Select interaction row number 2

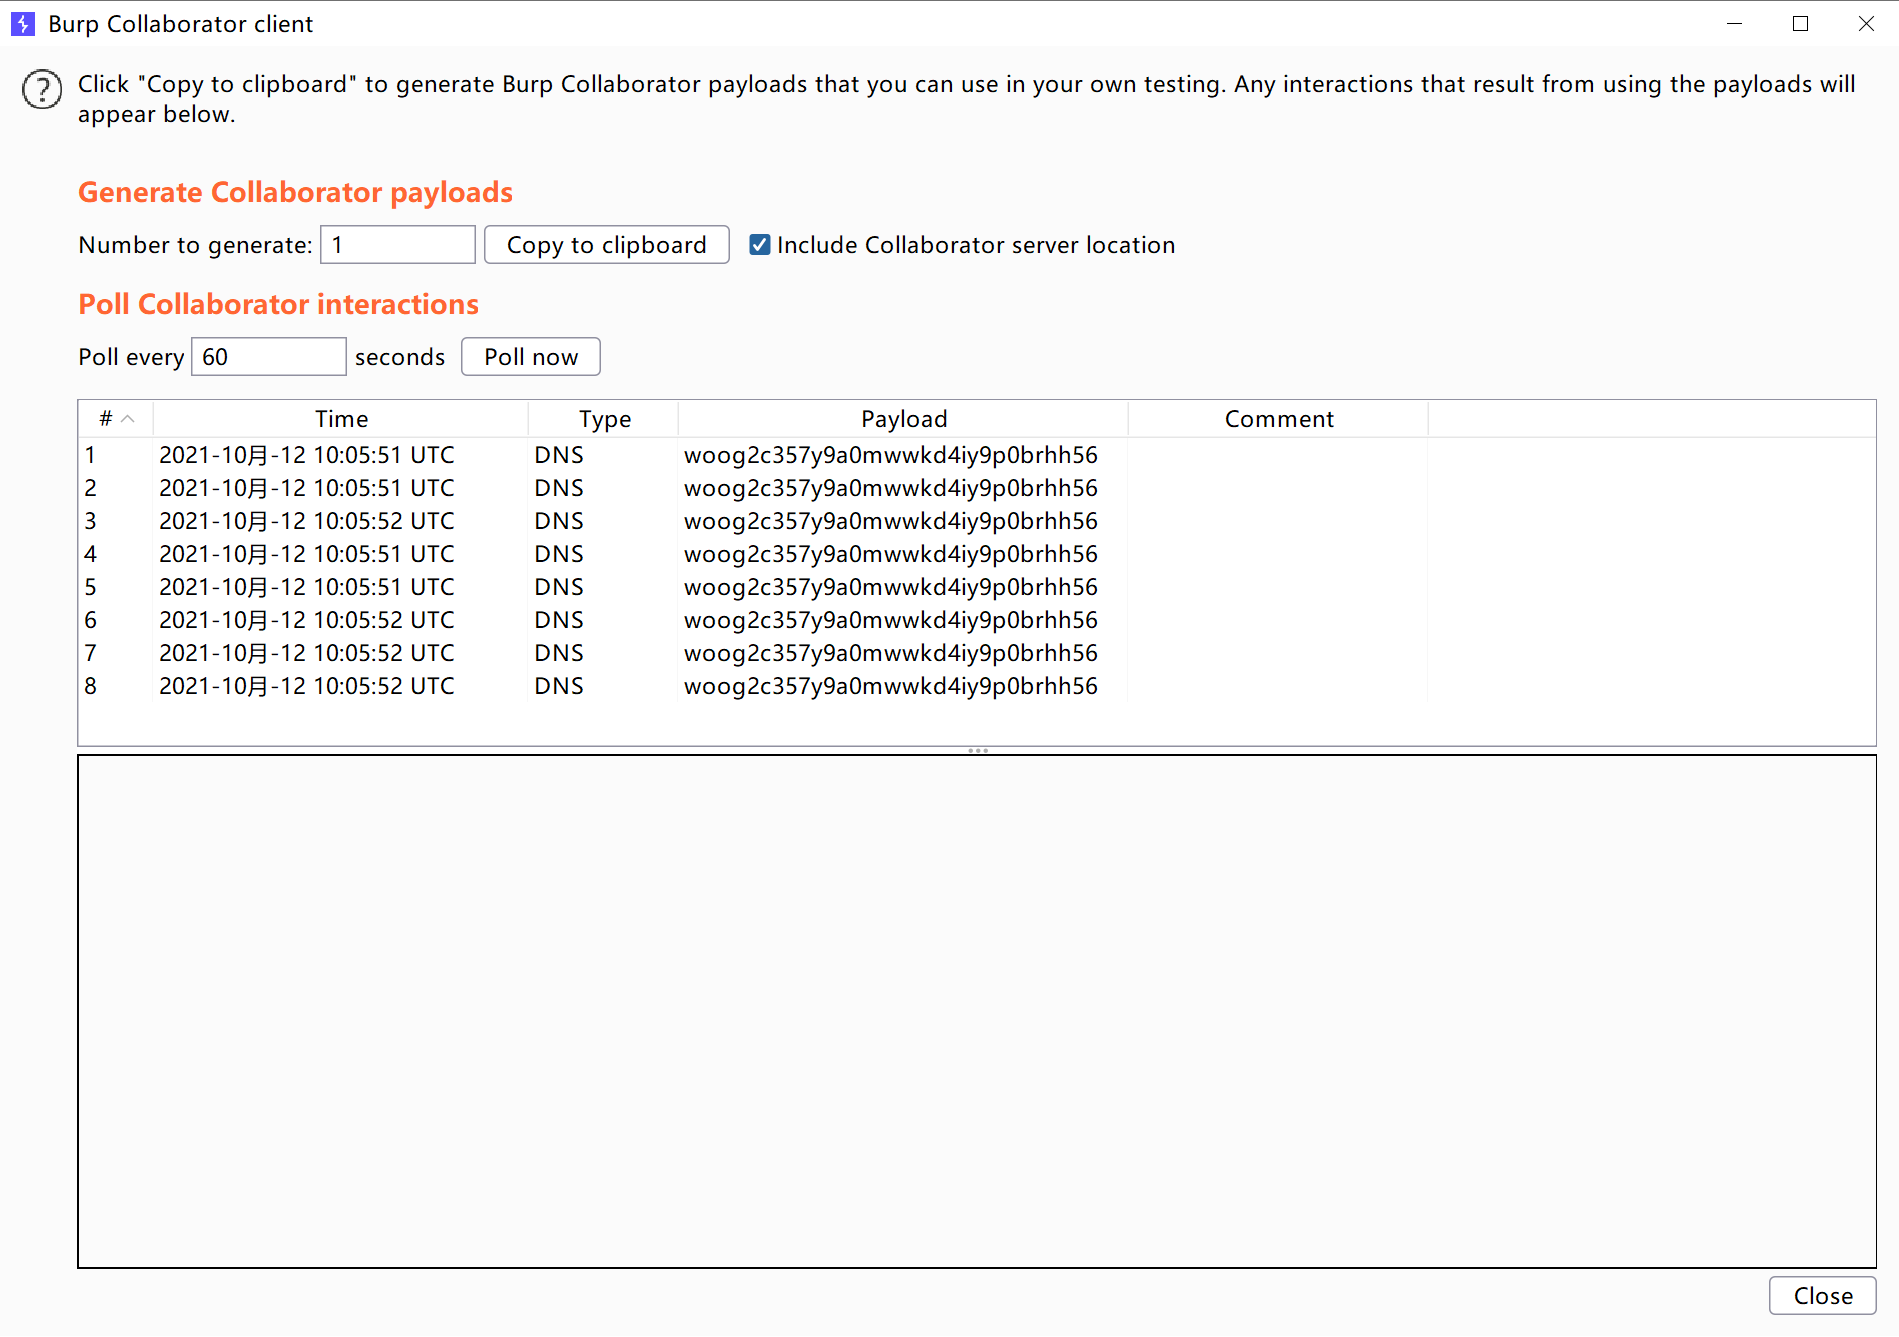coord(976,488)
